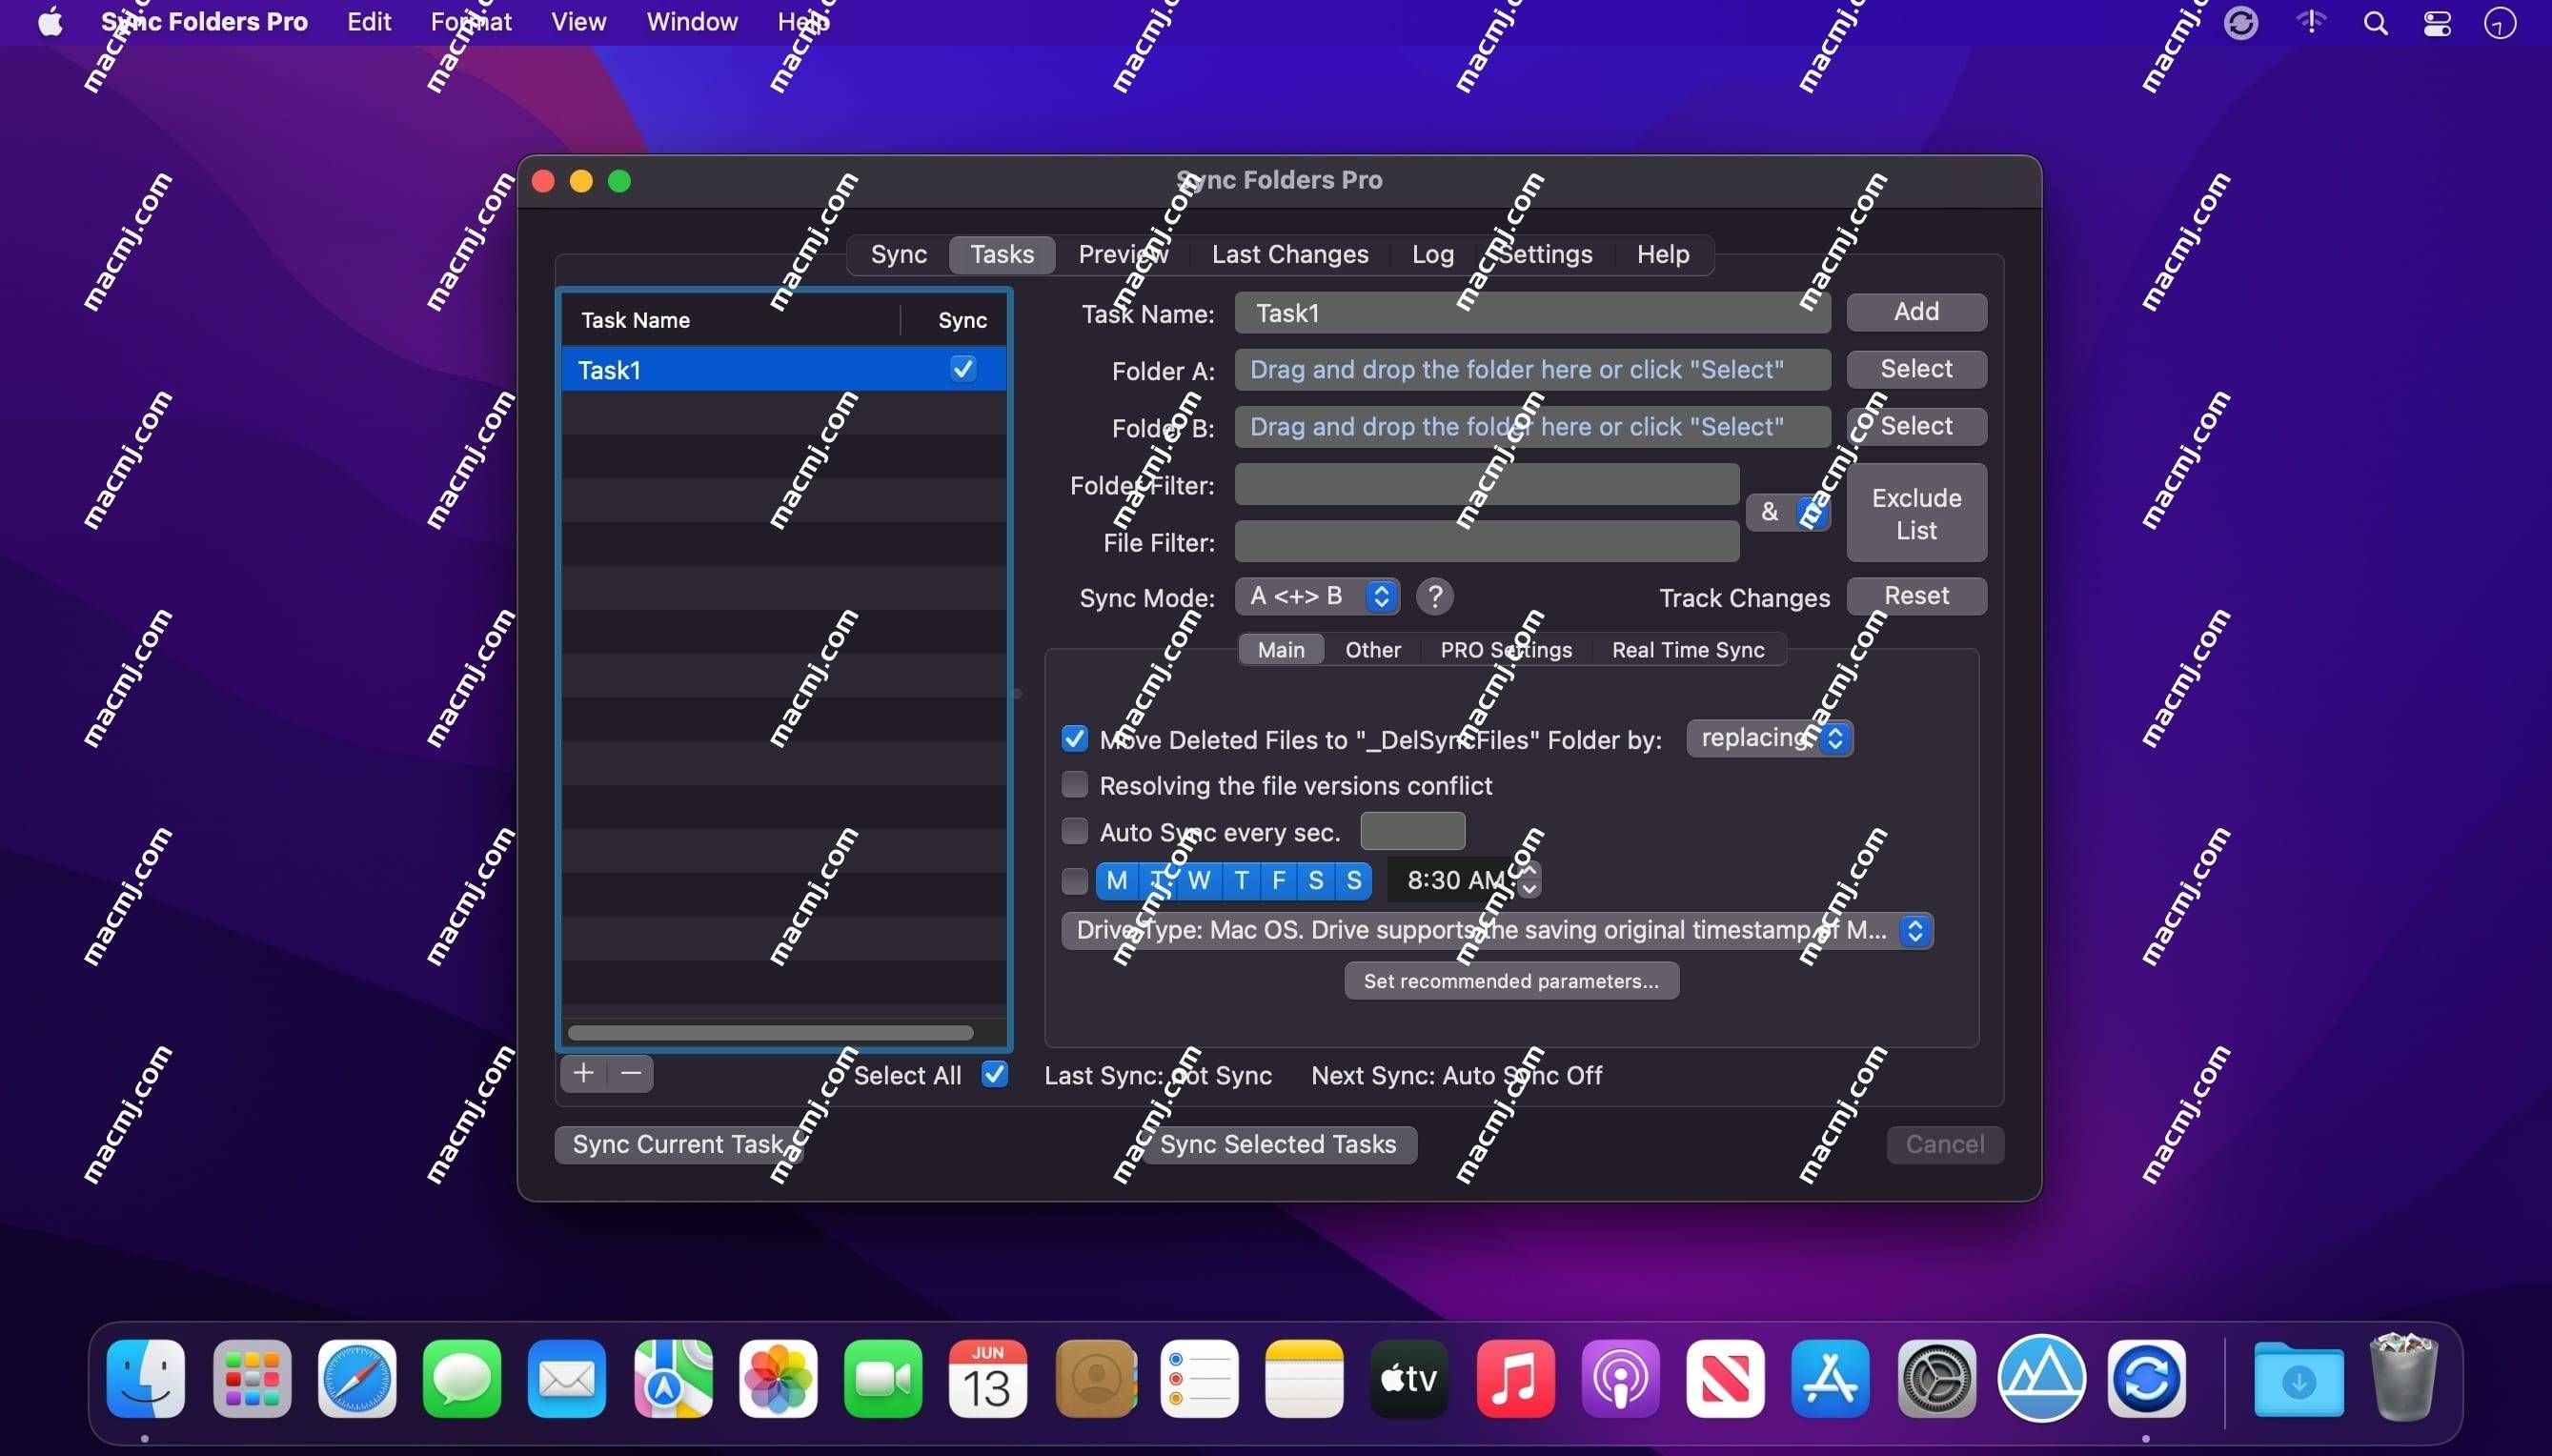2552x1456 pixels.
Task: Switch to the Settings tab
Action: 1545,255
